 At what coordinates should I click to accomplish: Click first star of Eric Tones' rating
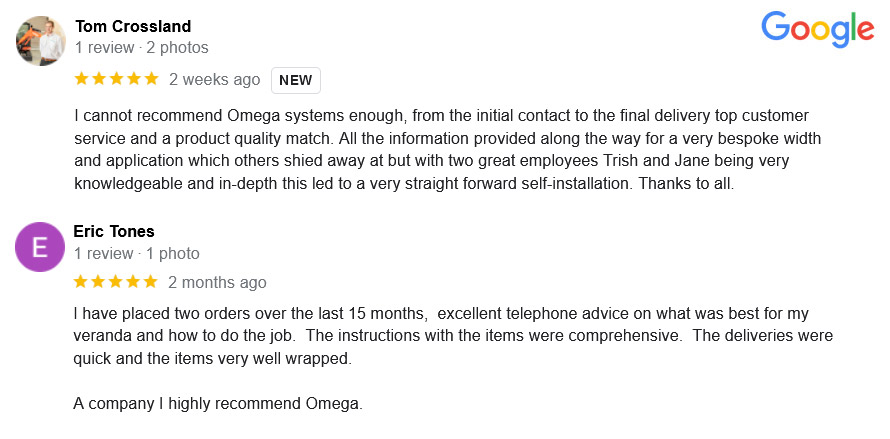click(81, 282)
